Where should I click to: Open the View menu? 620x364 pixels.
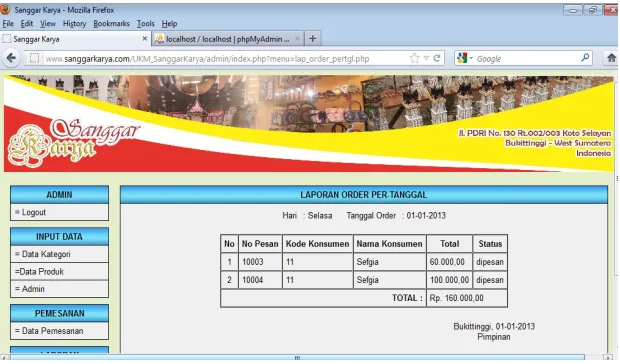pos(48,24)
